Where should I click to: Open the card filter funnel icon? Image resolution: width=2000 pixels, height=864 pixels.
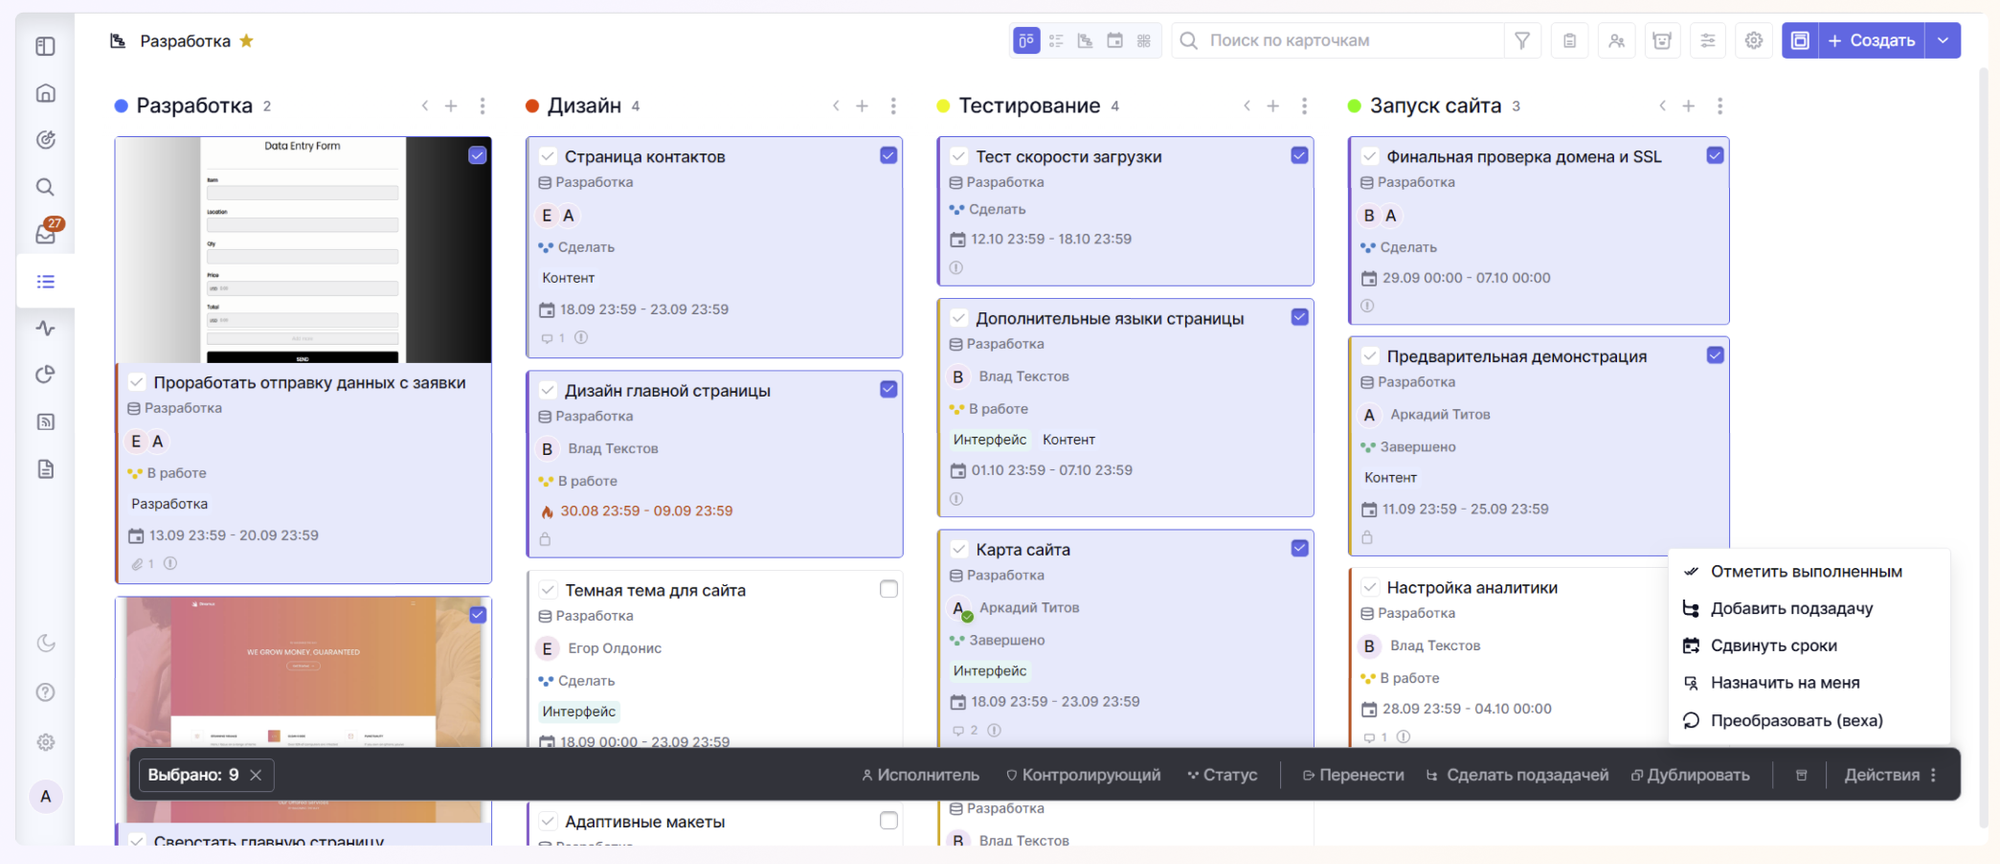[x=1522, y=41]
